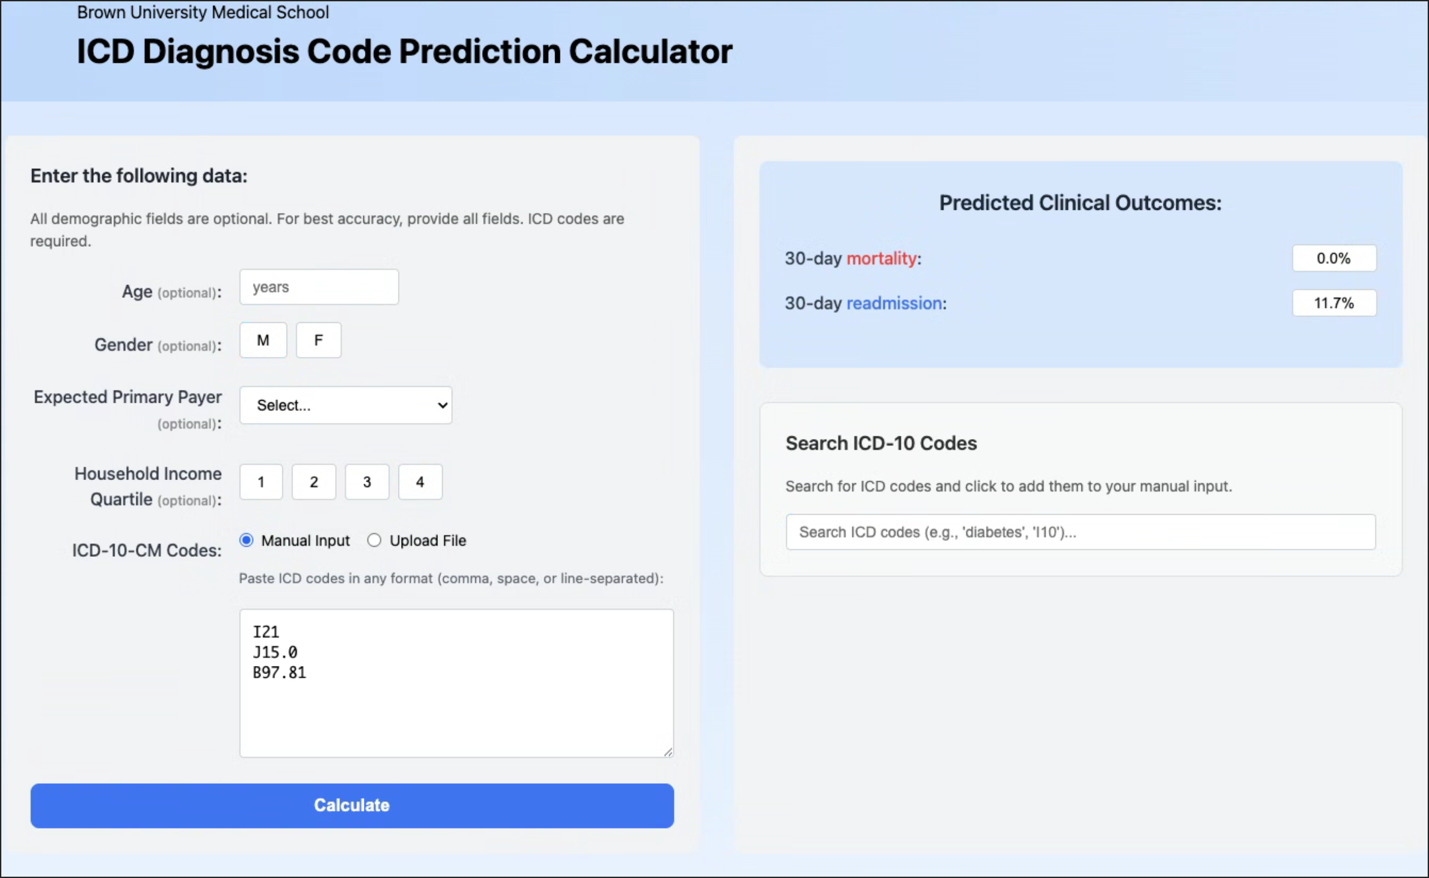
Task: Click the mortality link text
Action: (882, 258)
